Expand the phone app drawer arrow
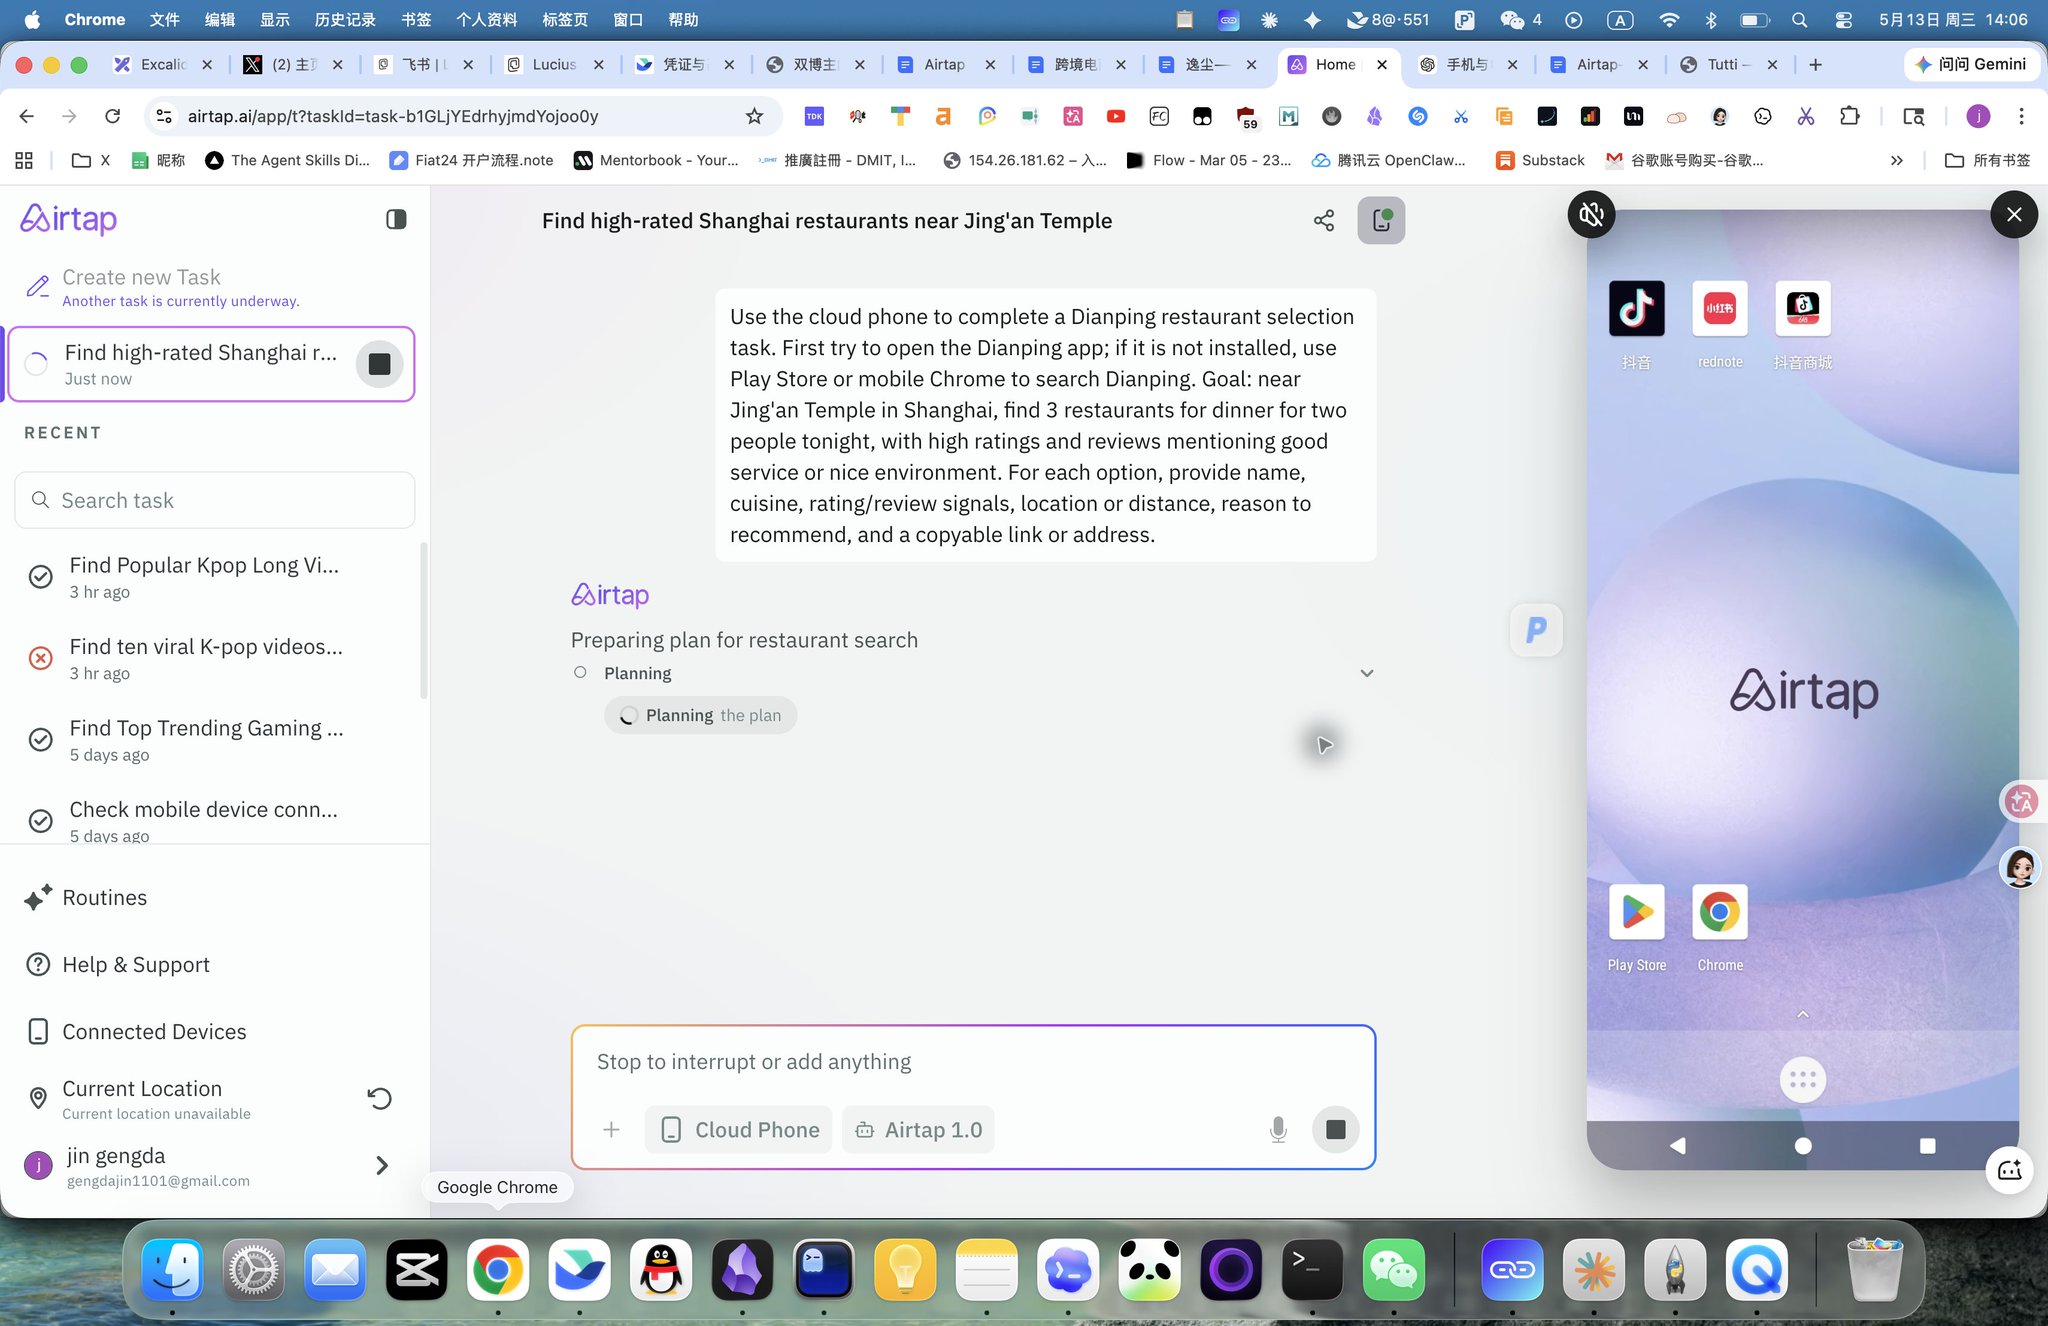Image resolution: width=2048 pixels, height=1326 pixels. [x=1803, y=1014]
